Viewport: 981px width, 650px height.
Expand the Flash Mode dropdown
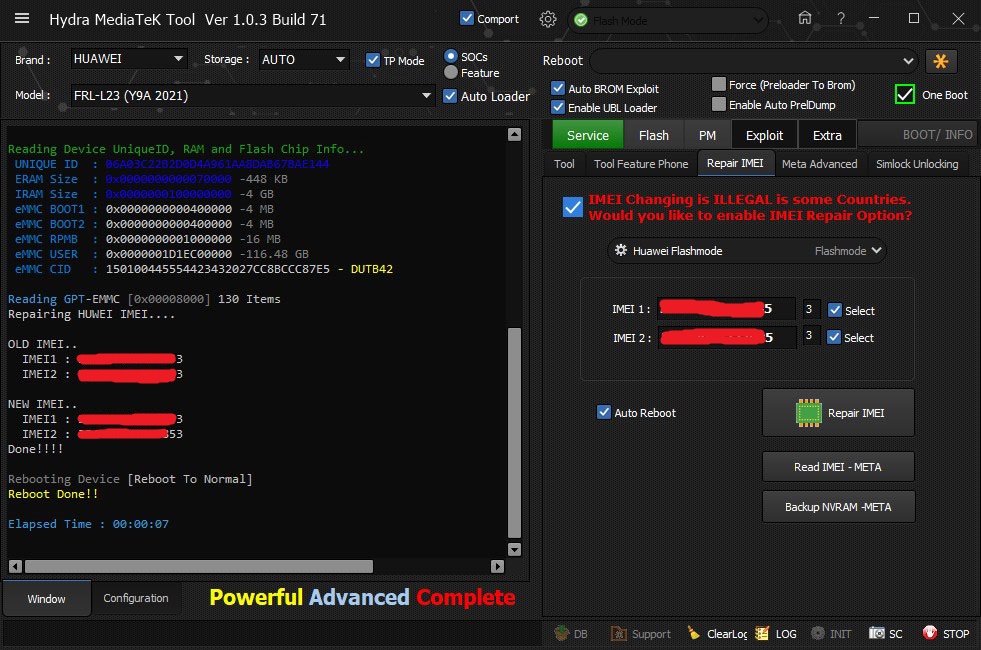pyautogui.click(x=668, y=21)
